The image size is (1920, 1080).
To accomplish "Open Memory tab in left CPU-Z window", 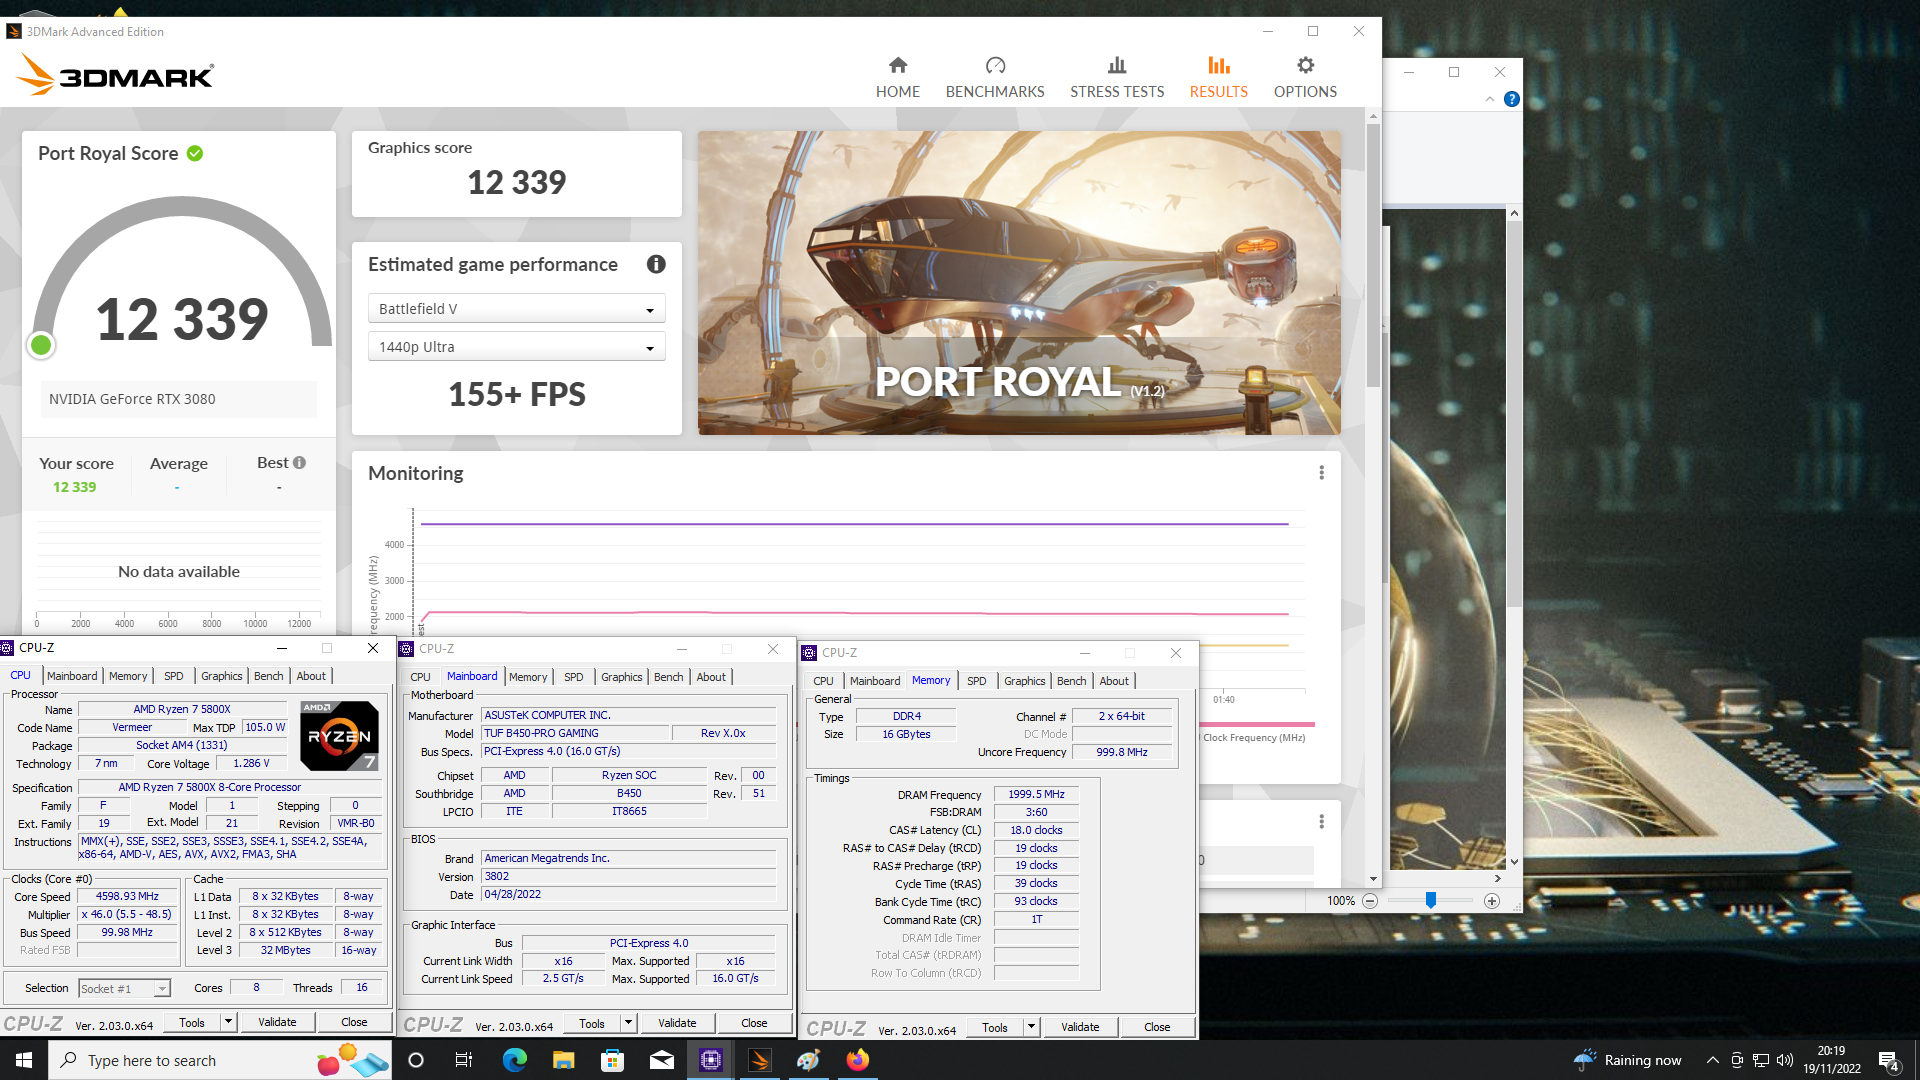I will 128,676.
